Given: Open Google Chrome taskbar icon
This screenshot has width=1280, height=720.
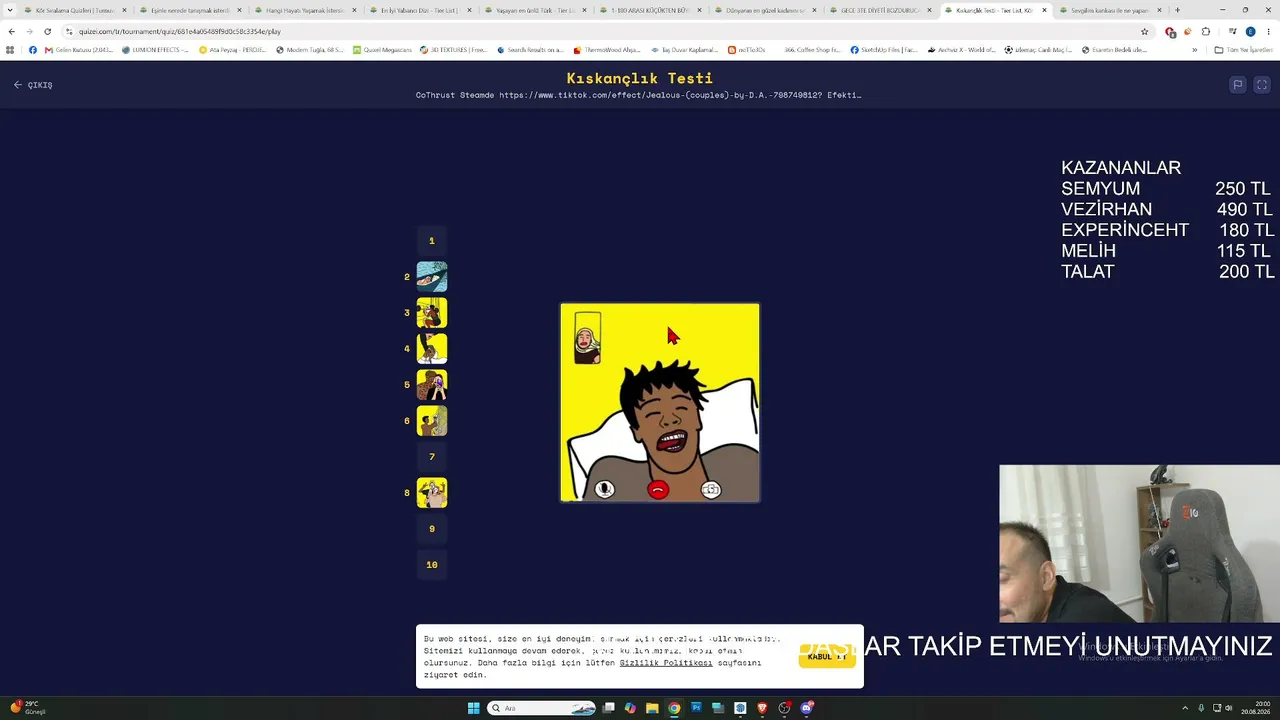Looking at the screenshot, I should coord(674,708).
